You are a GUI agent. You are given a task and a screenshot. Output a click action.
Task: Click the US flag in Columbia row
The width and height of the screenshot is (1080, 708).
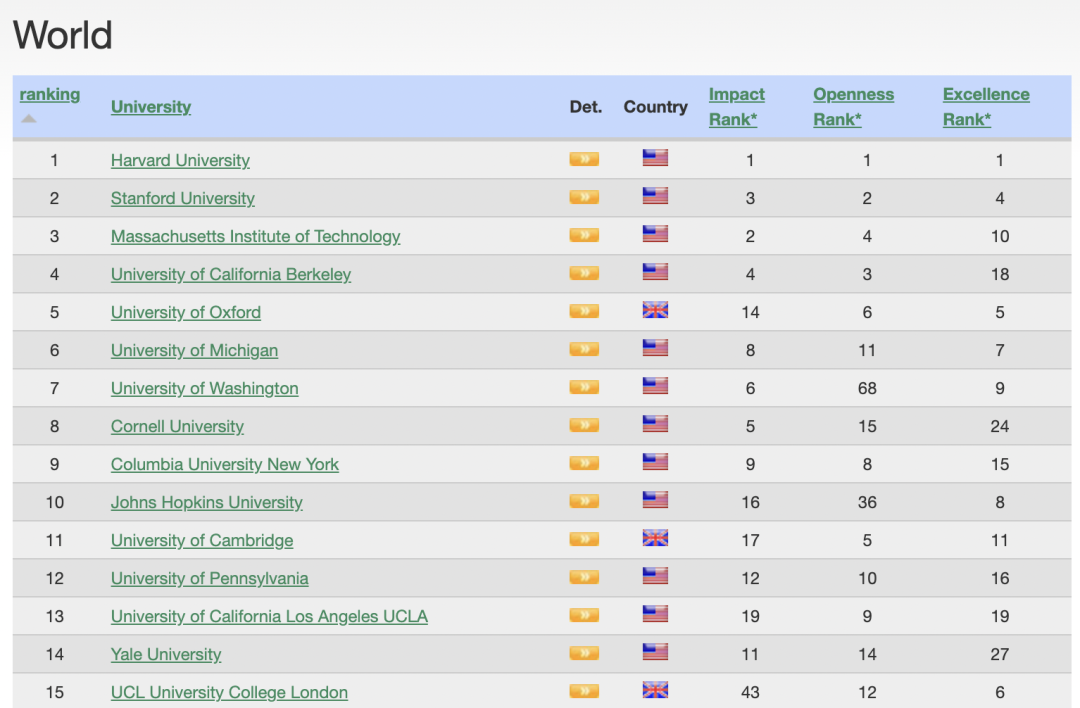coord(655,461)
